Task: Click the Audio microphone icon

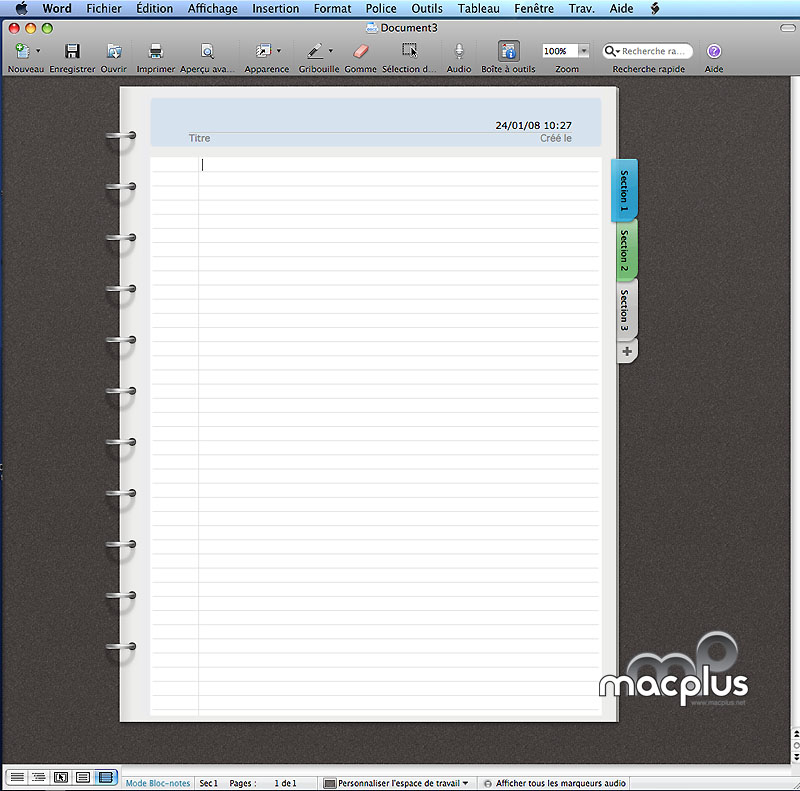Action: pos(459,51)
